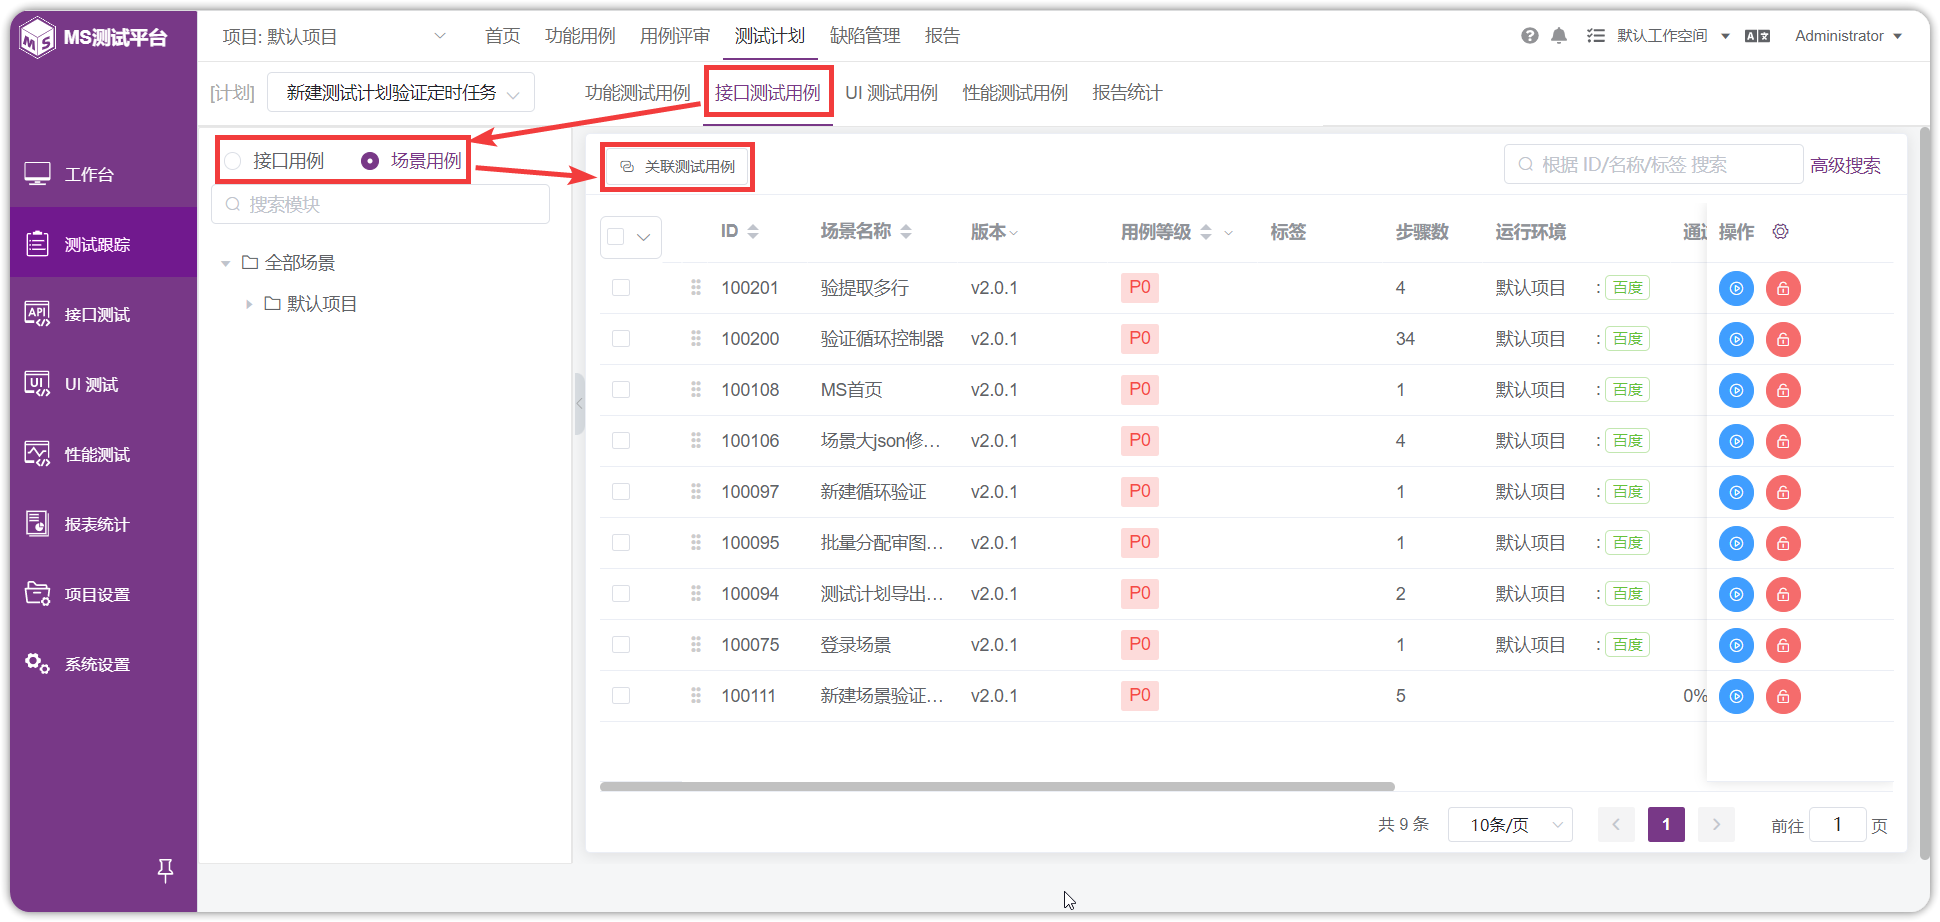
Task: Open the 默认工作空间 workspace dropdown
Action: coord(1673,36)
